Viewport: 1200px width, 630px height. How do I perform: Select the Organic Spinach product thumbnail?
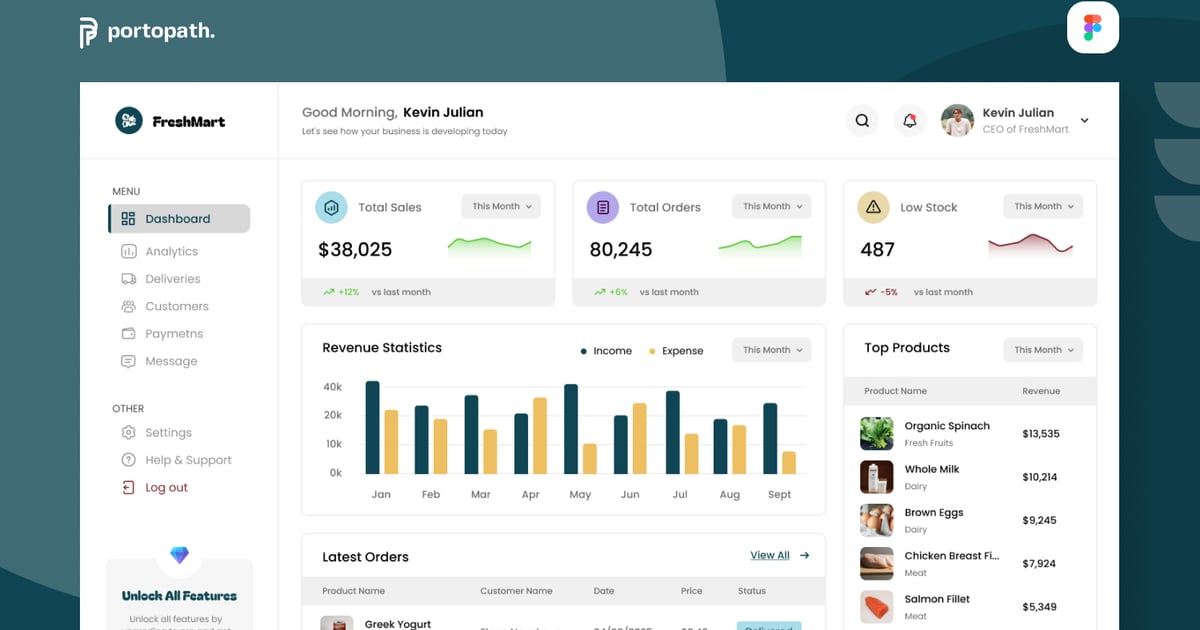pyautogui.click(x=877, y=434)
